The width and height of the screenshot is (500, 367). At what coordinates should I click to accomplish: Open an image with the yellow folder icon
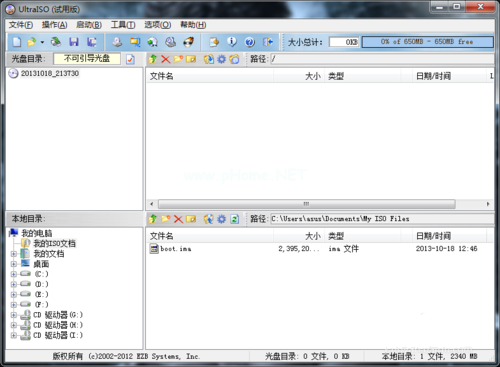click(31, 42)
